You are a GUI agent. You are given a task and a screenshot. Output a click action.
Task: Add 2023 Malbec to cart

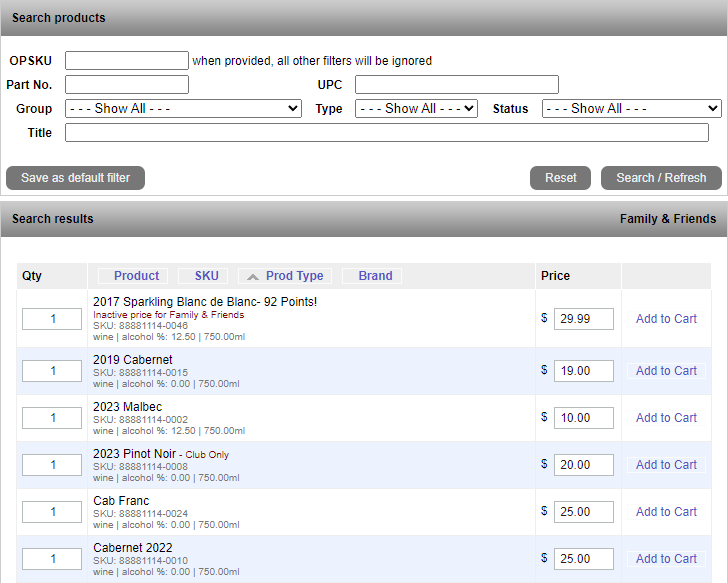(666, 418)
